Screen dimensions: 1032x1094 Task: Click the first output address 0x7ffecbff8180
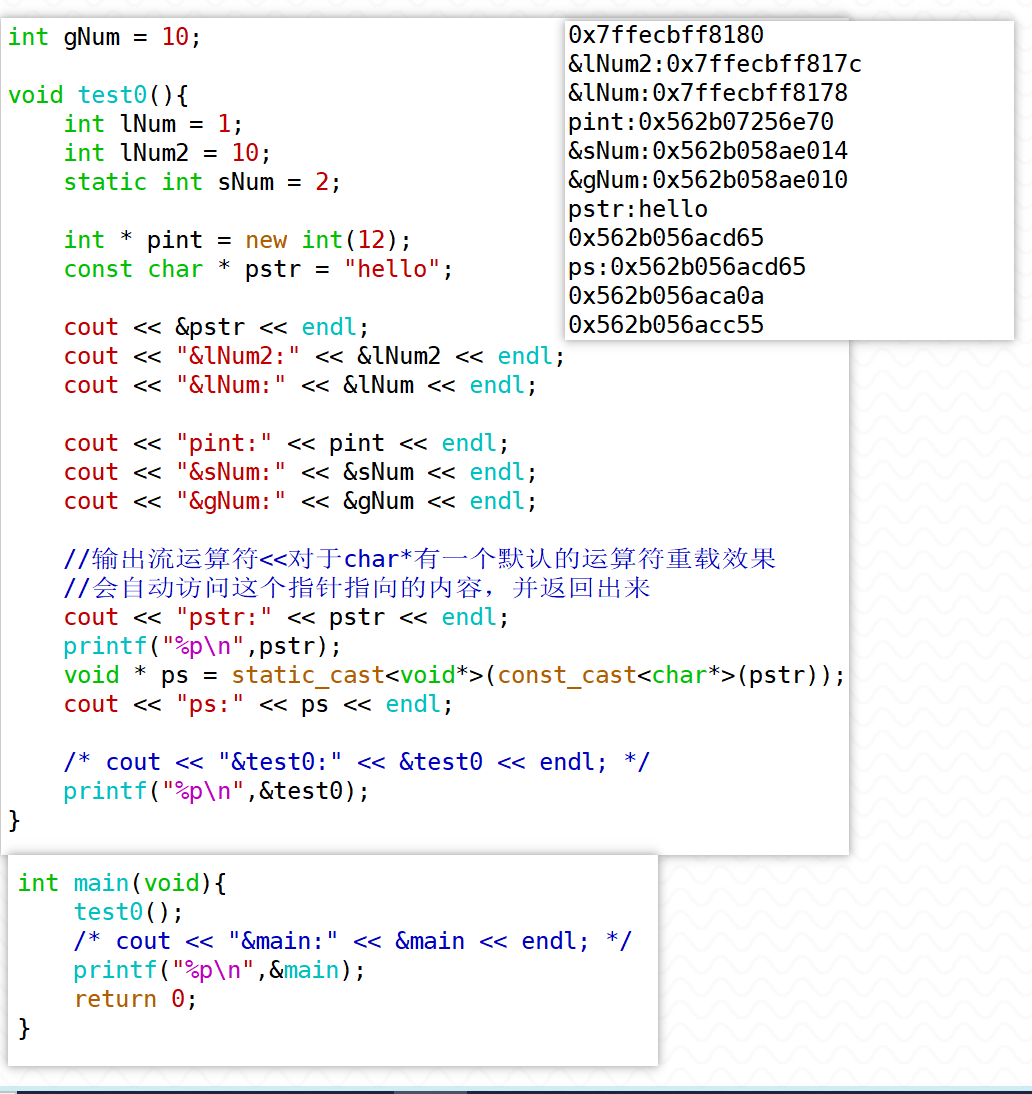coord(666,35)
